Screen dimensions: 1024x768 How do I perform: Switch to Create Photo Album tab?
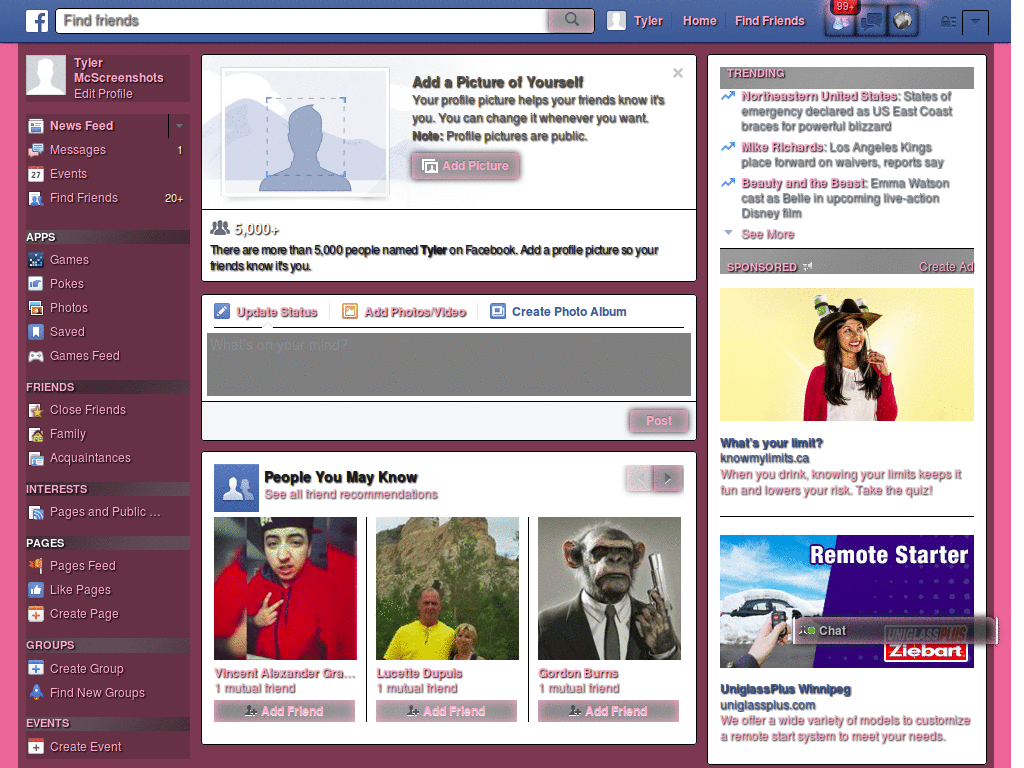[558, 312]
